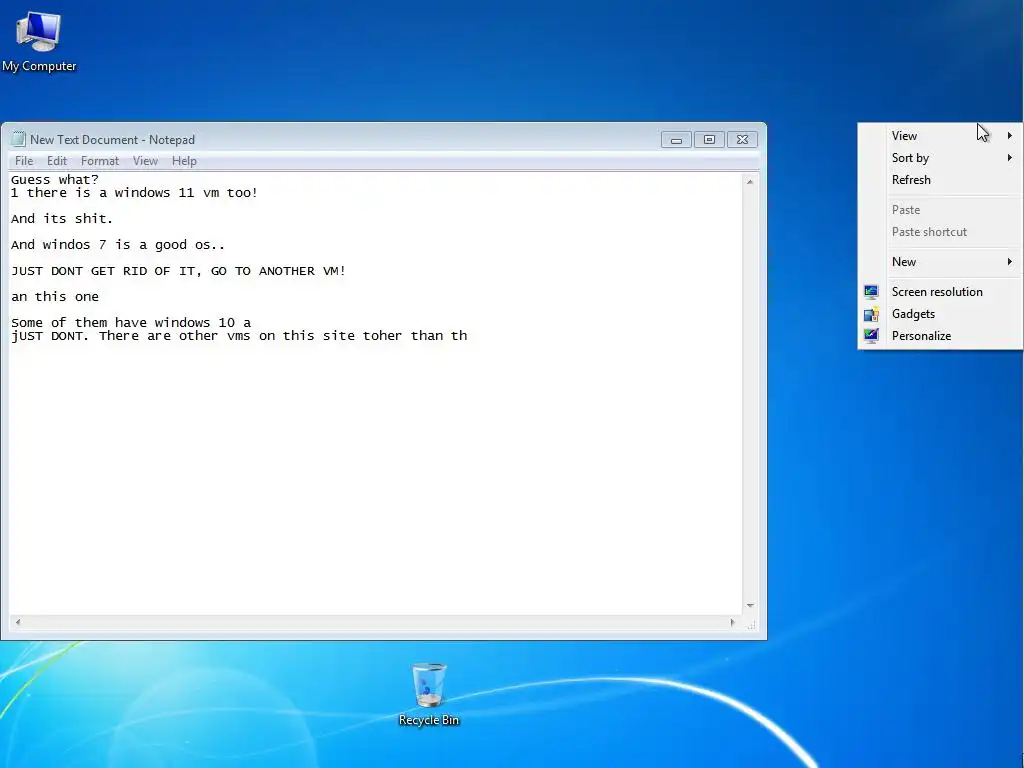The height and width of the screenshot is (768, 1024).
Task: Select the Recycle Bin desktop icon
Action: click(x=428, y=694)
